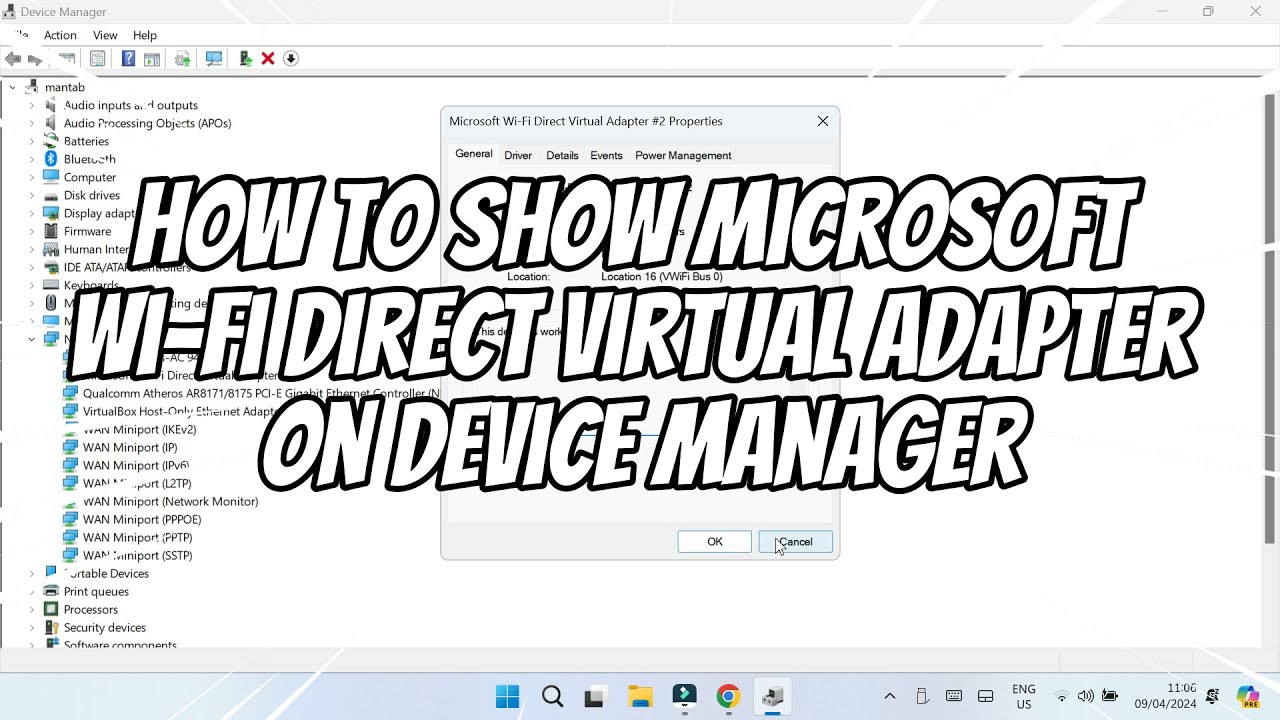Screen dimensions: 1280x720
Task: Open the Help menu
Action: click(x=145, y=35)
